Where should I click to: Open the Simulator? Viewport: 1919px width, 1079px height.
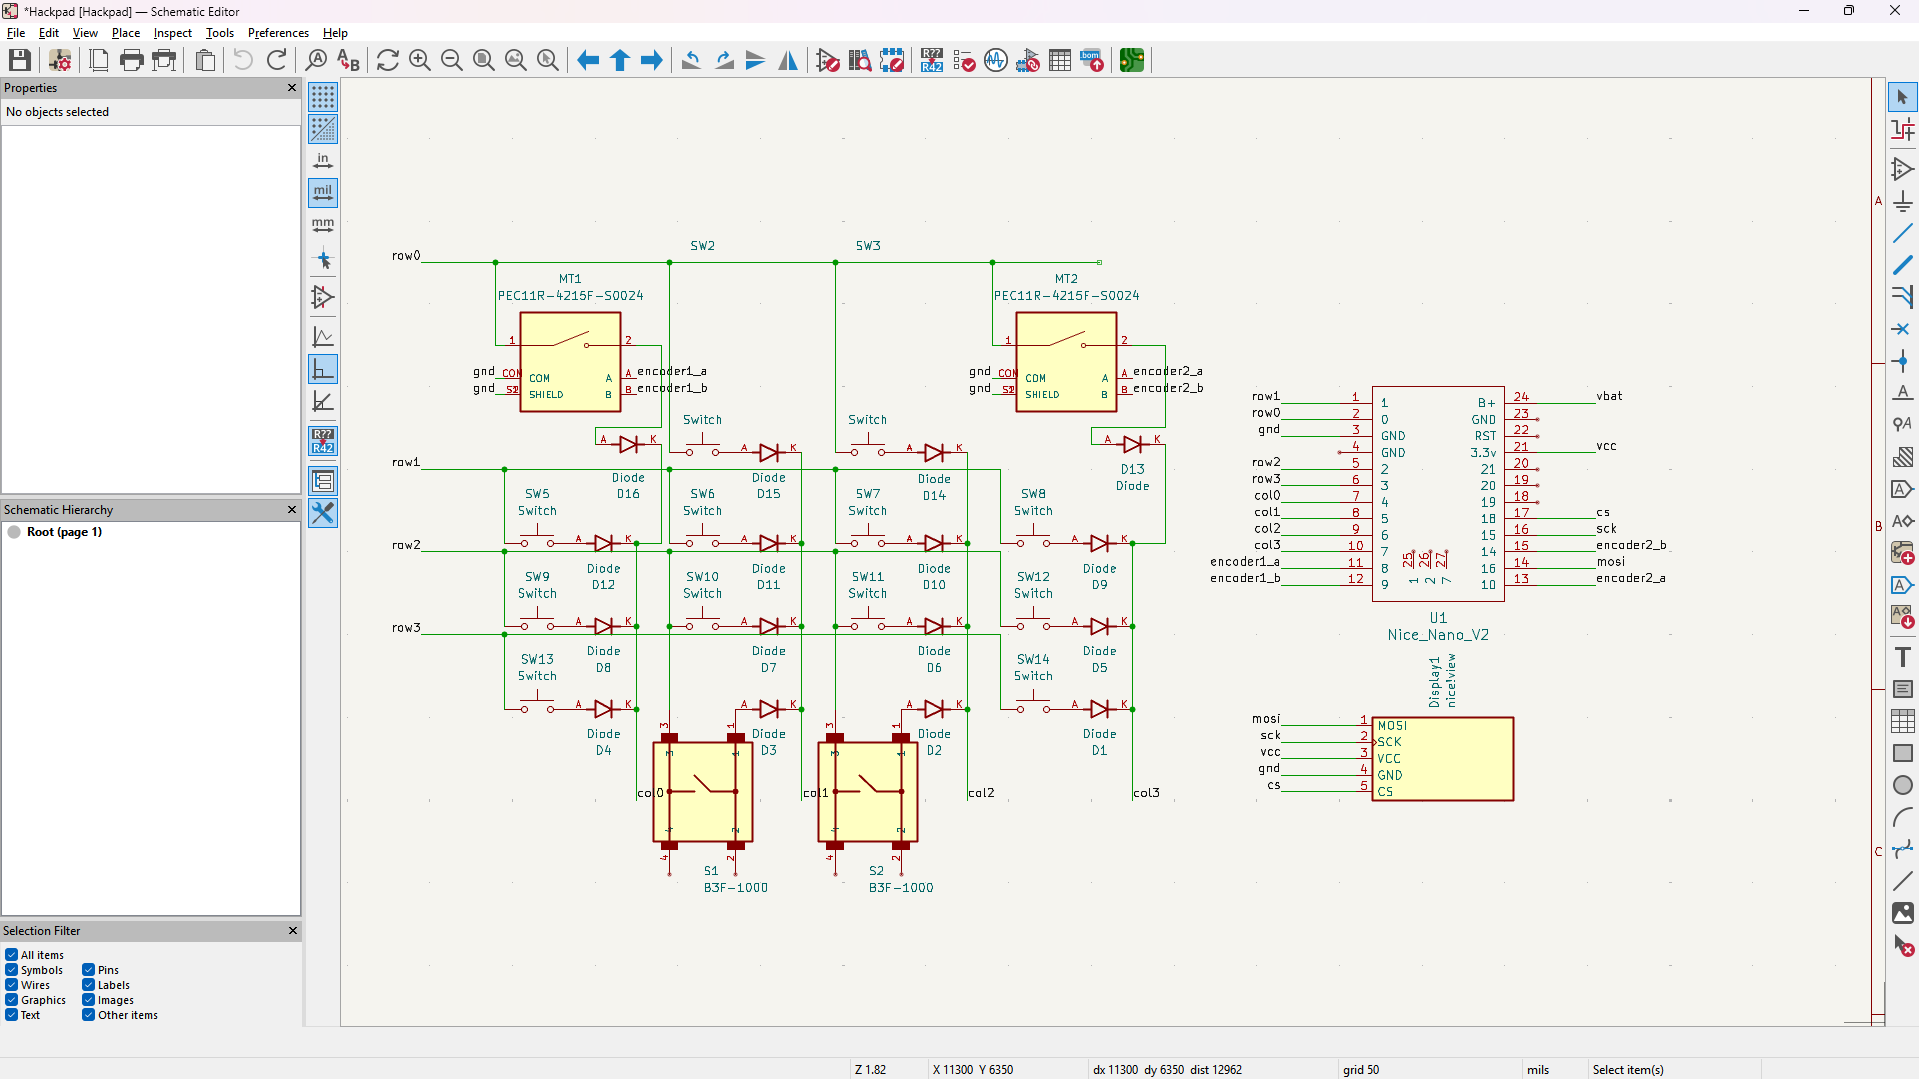pyautogui.click(x=996, y=60)
